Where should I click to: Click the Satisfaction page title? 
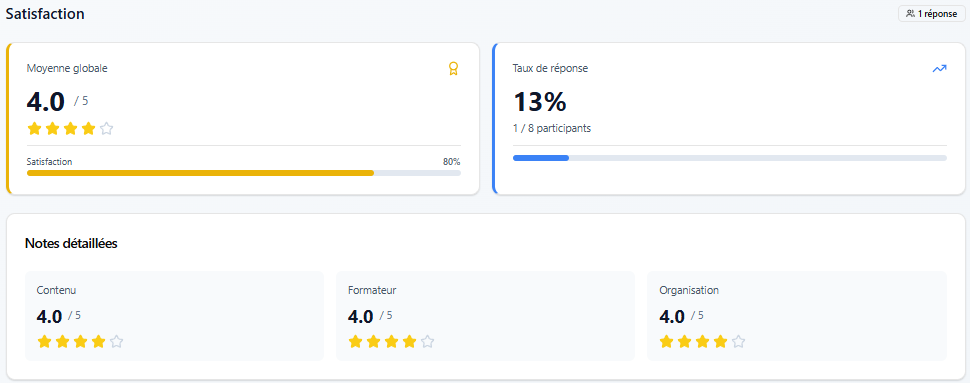click(45, 14)
